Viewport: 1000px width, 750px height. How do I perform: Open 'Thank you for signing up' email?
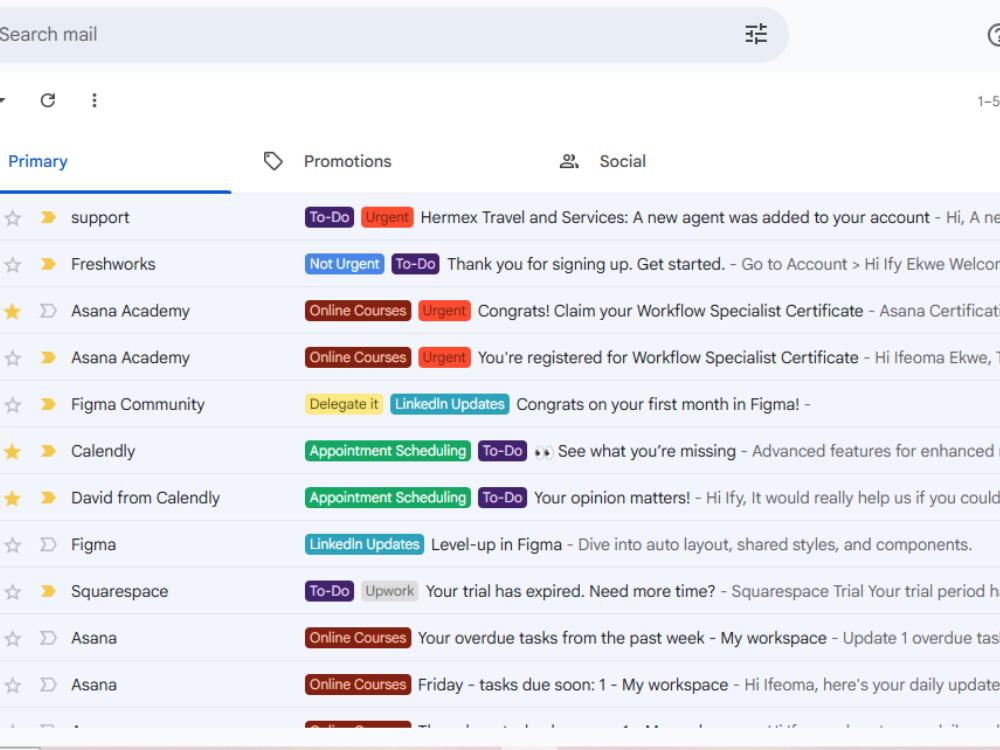coord(585,264)
